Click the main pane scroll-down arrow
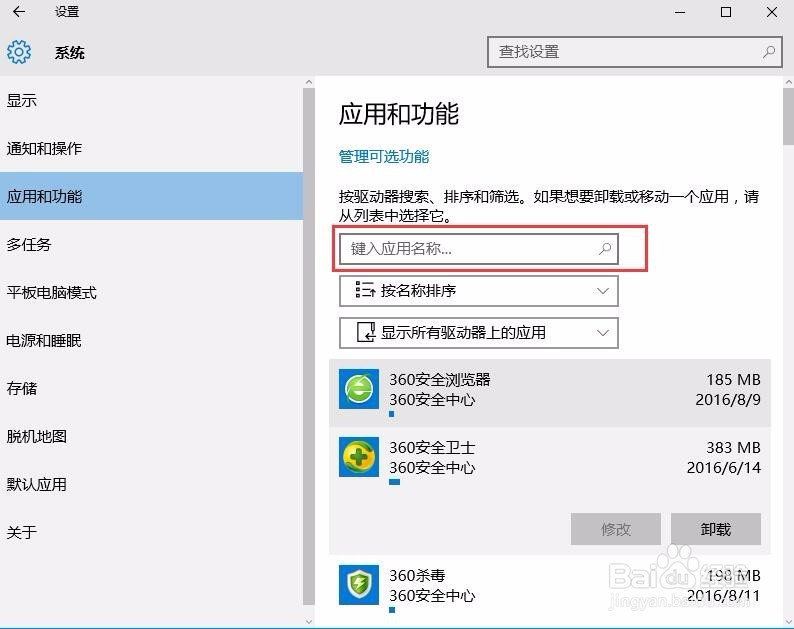The image size is (794, 629). pyautogui.click(x=788, y=621)
